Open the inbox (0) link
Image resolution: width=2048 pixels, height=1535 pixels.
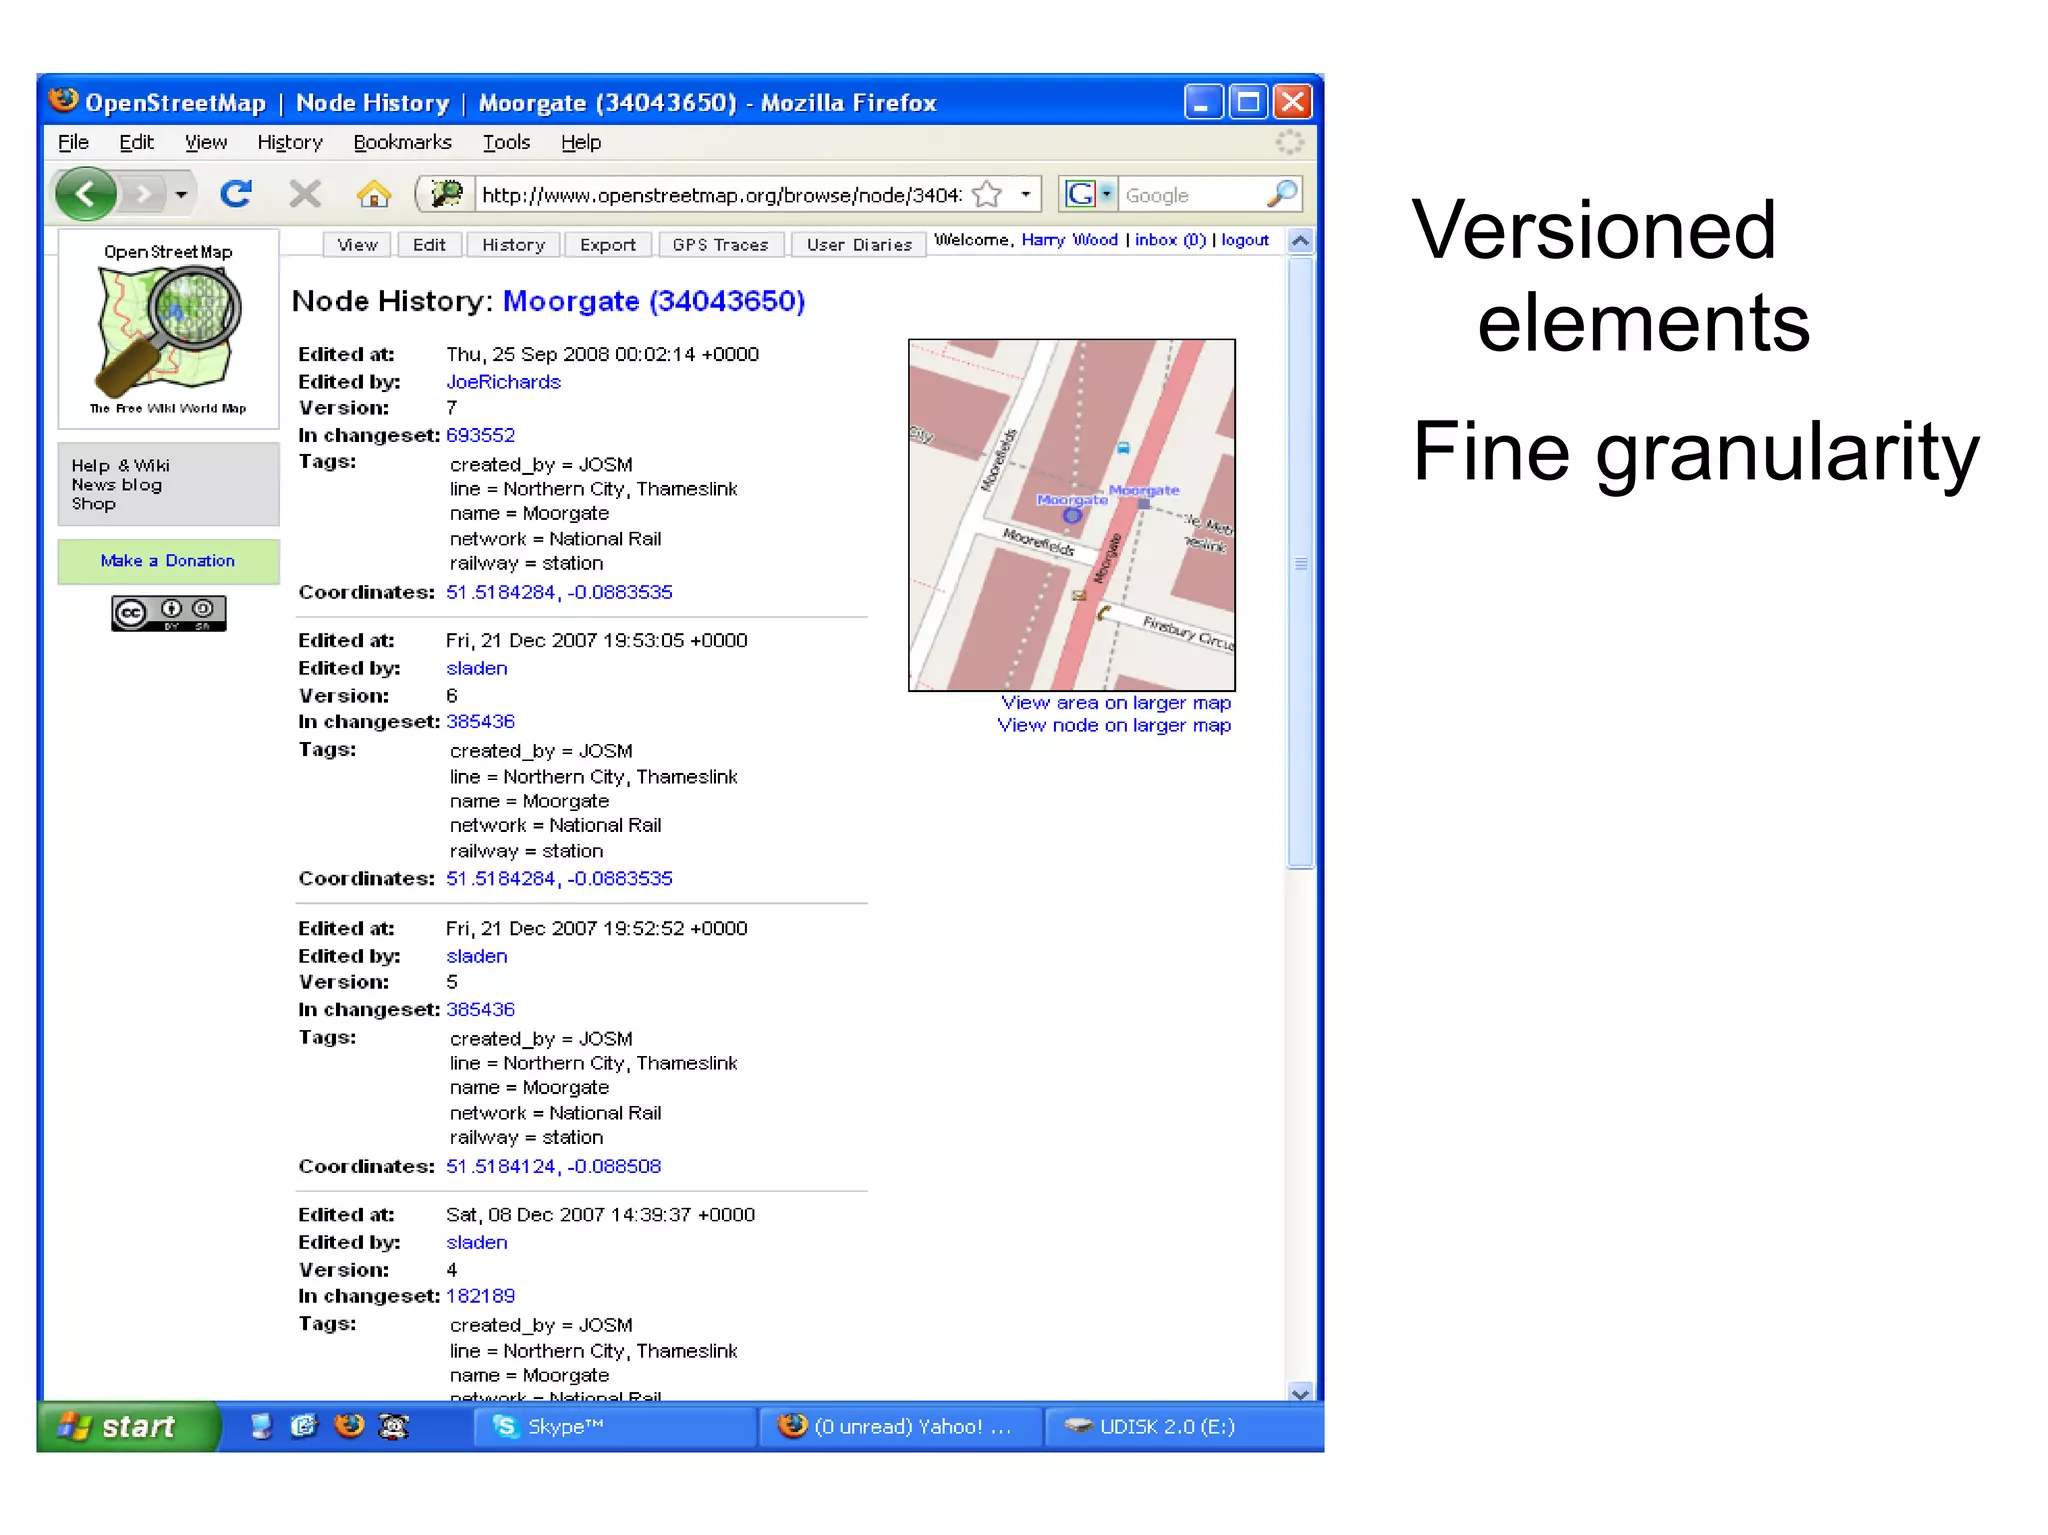tap(1170, 240)
